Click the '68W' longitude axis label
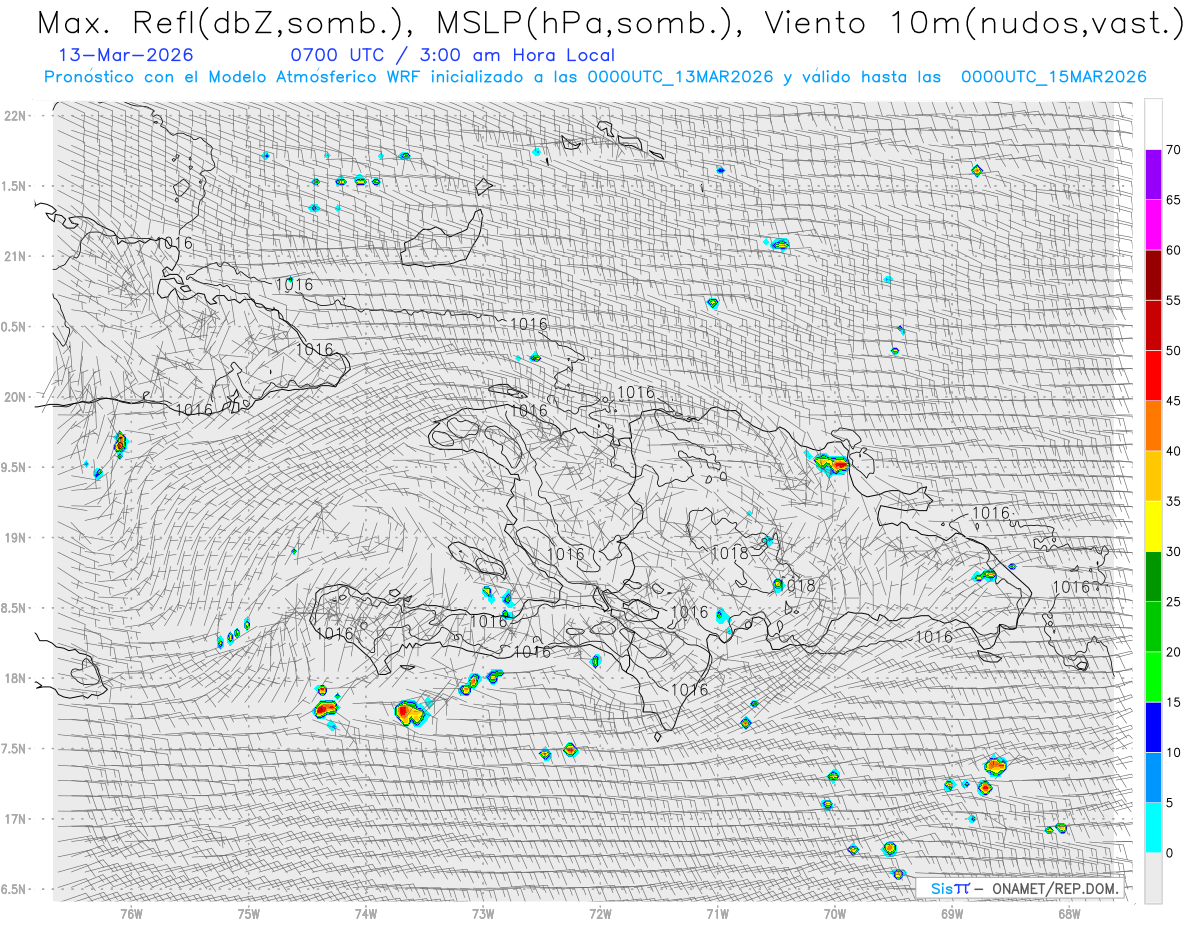This screenshot has height=927, width=1200. (x=1069, y=913)
